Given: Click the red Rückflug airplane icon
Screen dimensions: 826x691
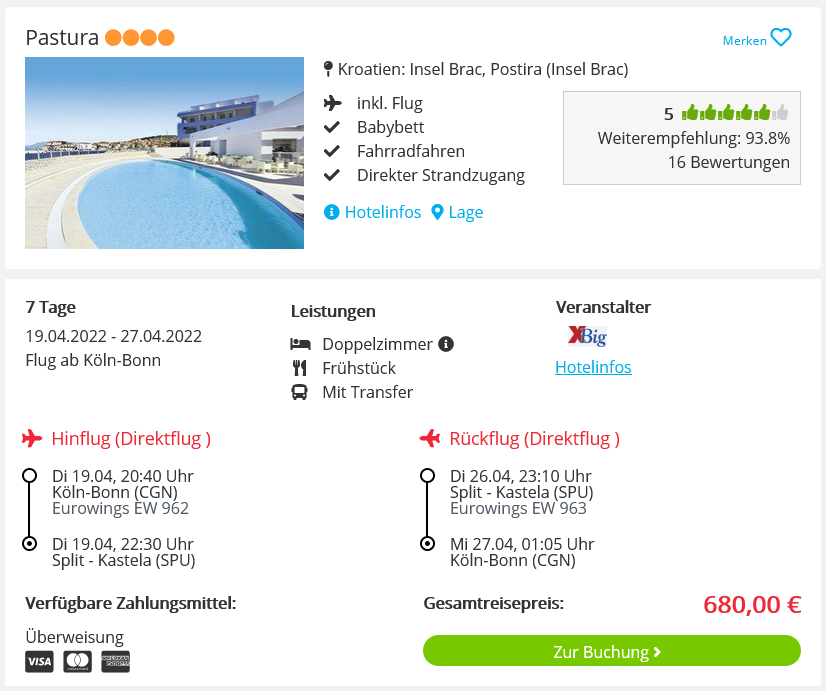Looking at the screenshot, I should pyautogui.click(x=430, y=438).
